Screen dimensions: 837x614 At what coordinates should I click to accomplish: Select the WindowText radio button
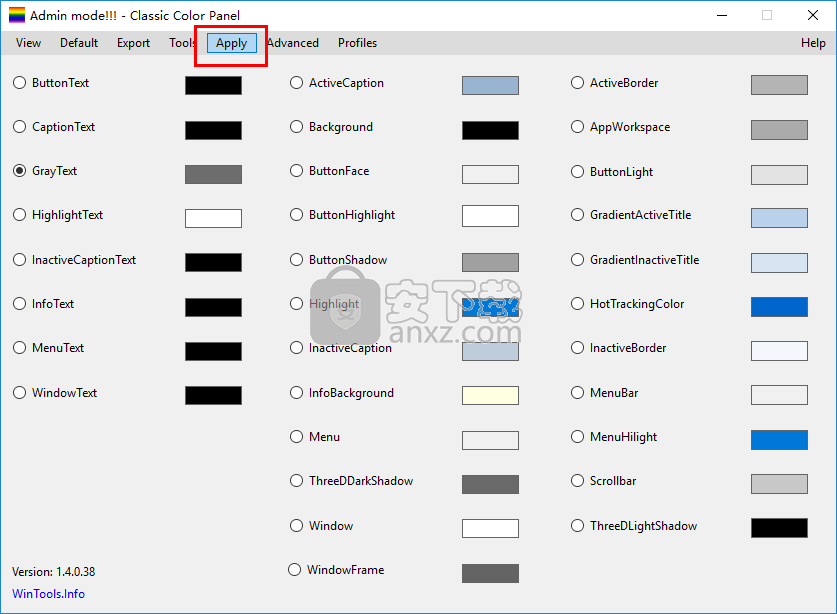[x=20, y=392]
